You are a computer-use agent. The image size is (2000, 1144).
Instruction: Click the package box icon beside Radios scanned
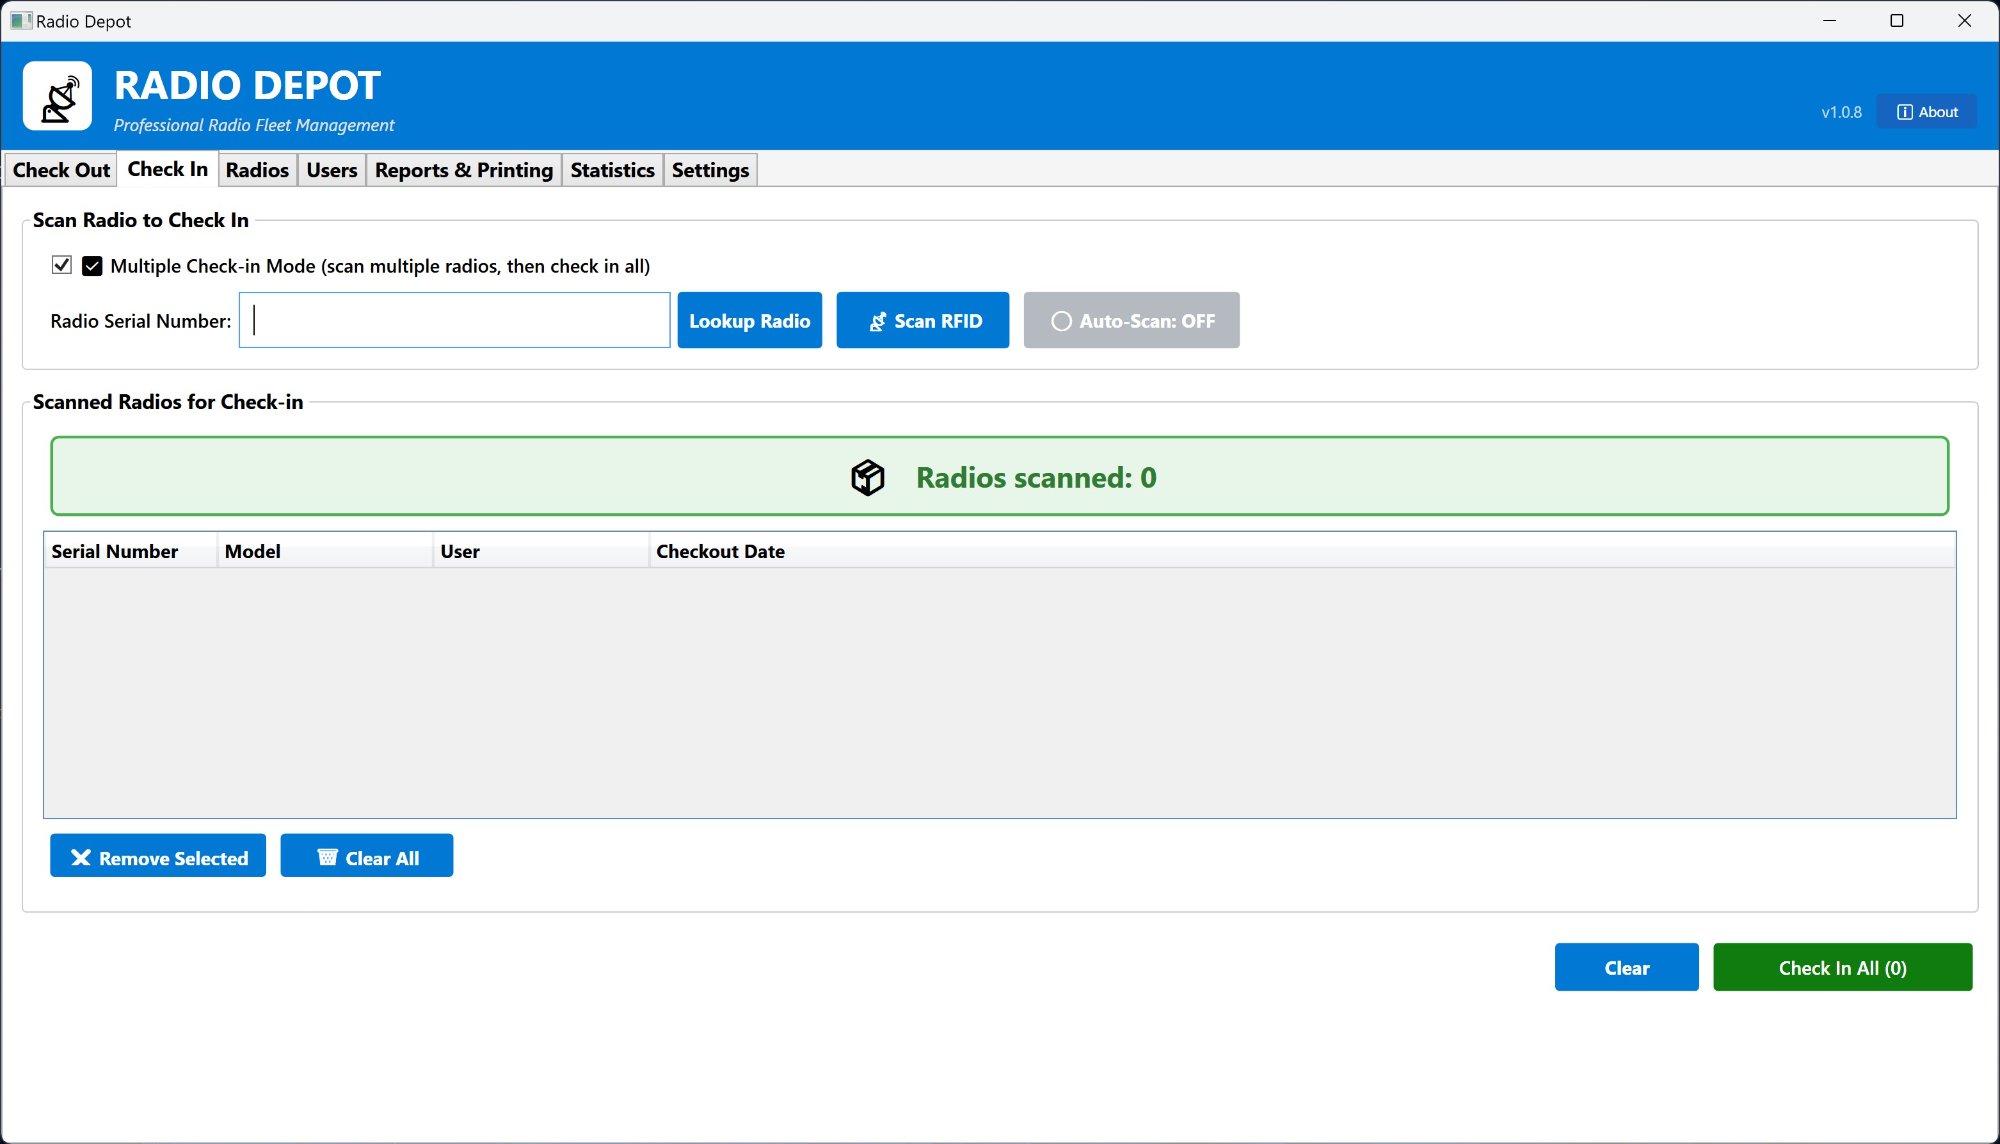pos(867,478)
